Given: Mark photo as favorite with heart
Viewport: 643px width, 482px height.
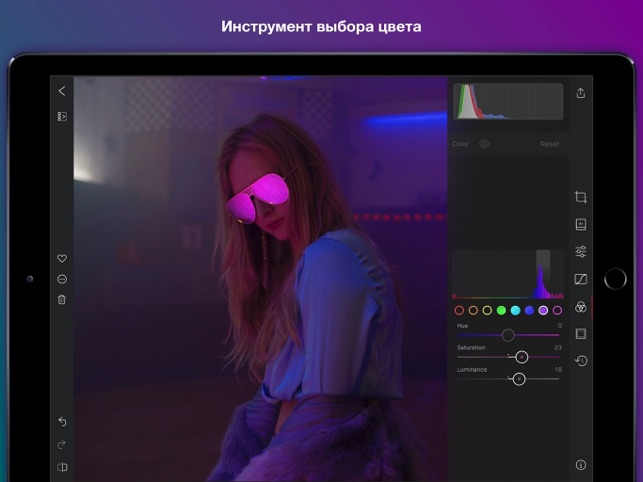Looking at the screenshot, I should pyautogui.click(x=62, y=258).
